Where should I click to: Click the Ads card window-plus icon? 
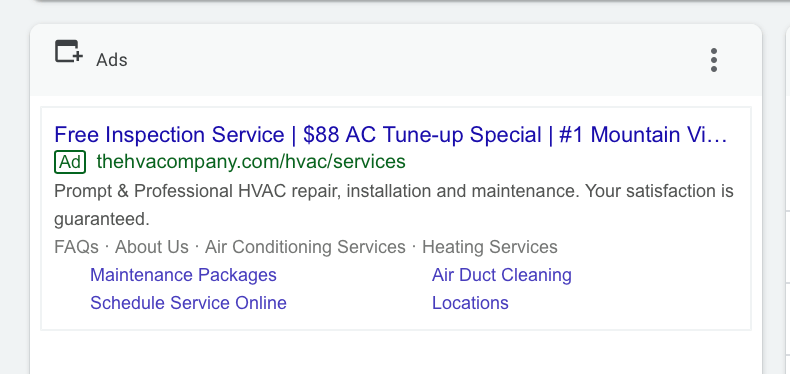tap(69, 51)
